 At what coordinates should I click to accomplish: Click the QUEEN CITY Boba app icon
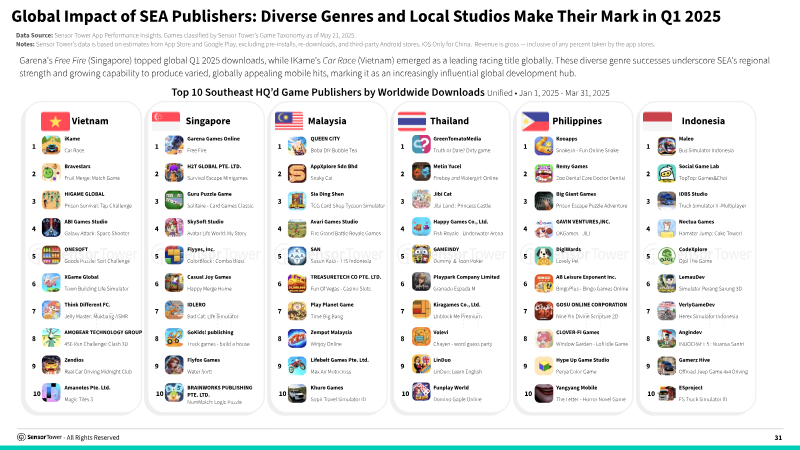[x=297, y=145]
